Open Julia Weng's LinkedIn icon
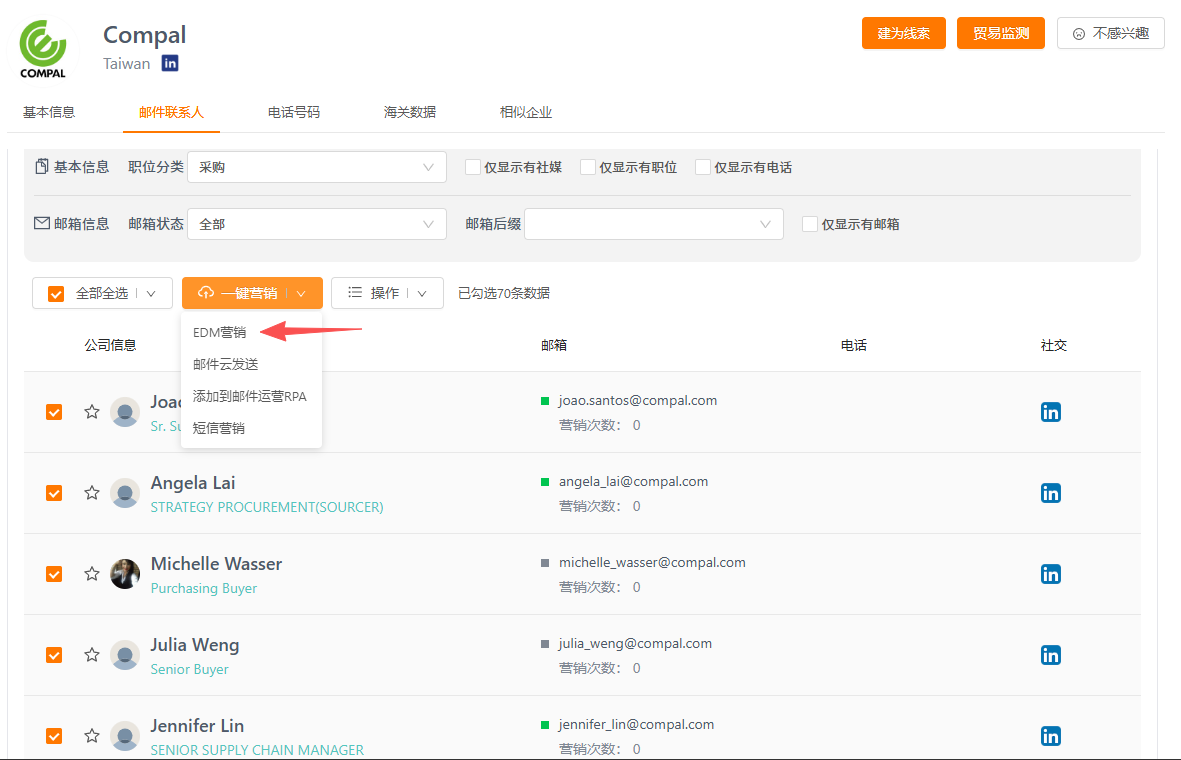This screenshot has height=760, width=1181. [x=1051, y=655]
